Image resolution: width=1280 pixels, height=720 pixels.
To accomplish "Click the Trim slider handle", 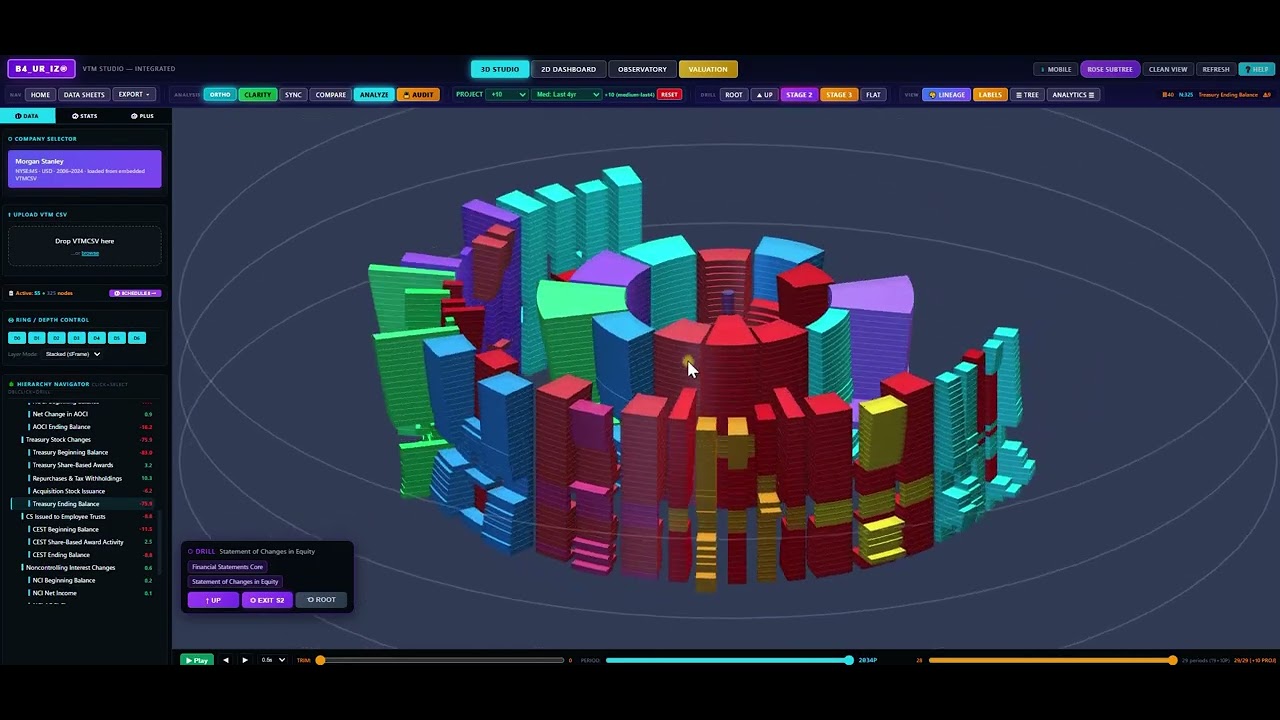I will (x=320, y=660).
